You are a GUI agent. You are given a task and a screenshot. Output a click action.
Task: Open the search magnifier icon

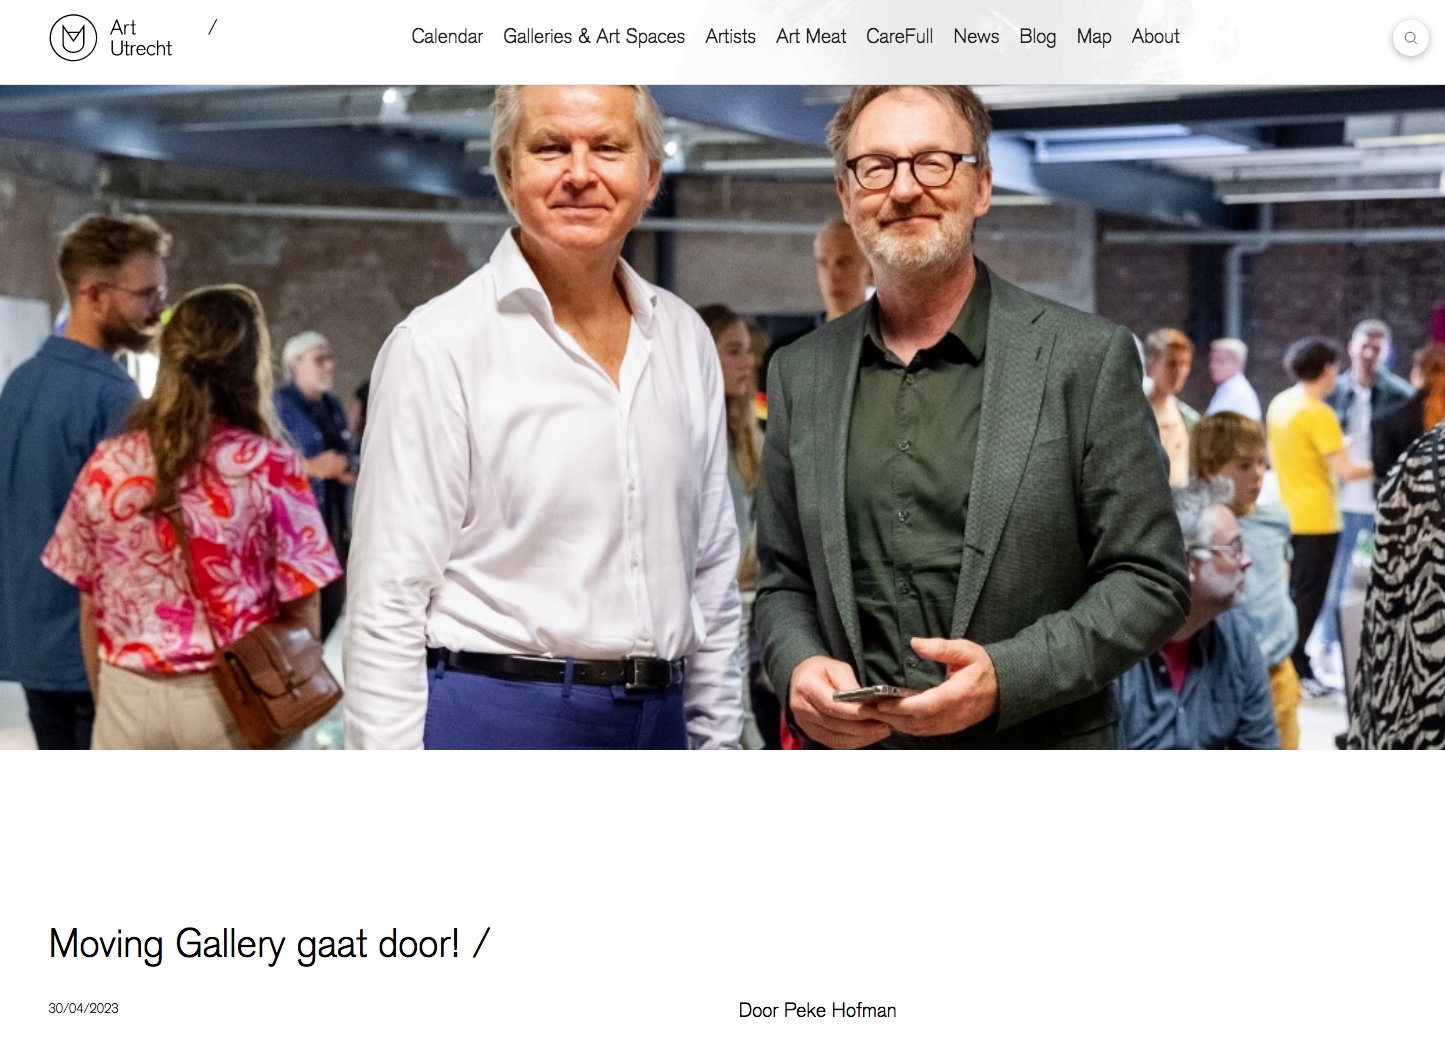coord(1410,38)
